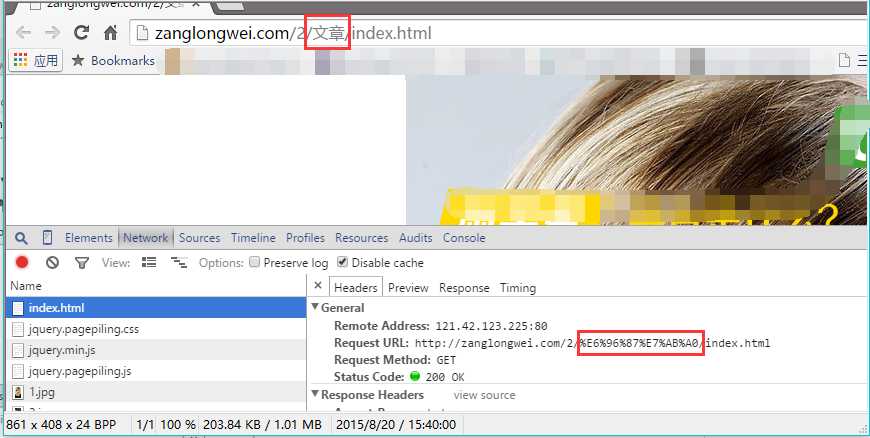The height and width of the screenshot is (438, 870).
Task: Select the jquery.pagepiling.css request
Action: [156, 329]
